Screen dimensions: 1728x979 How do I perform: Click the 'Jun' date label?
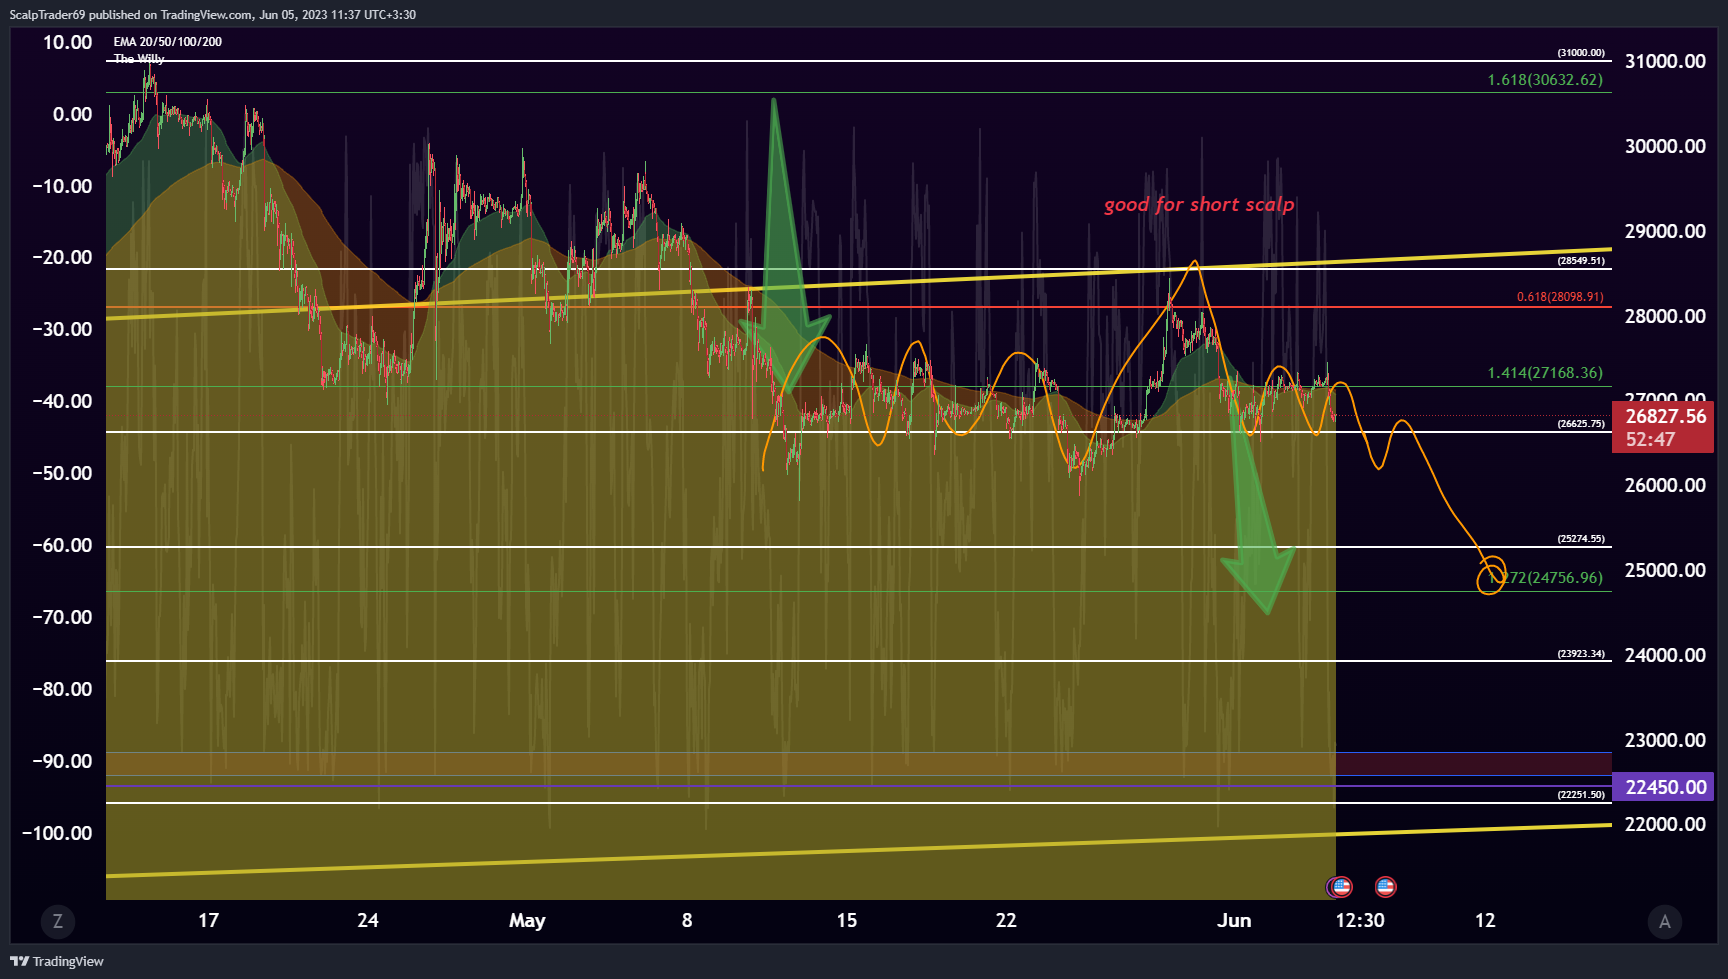coord(1234,921)
